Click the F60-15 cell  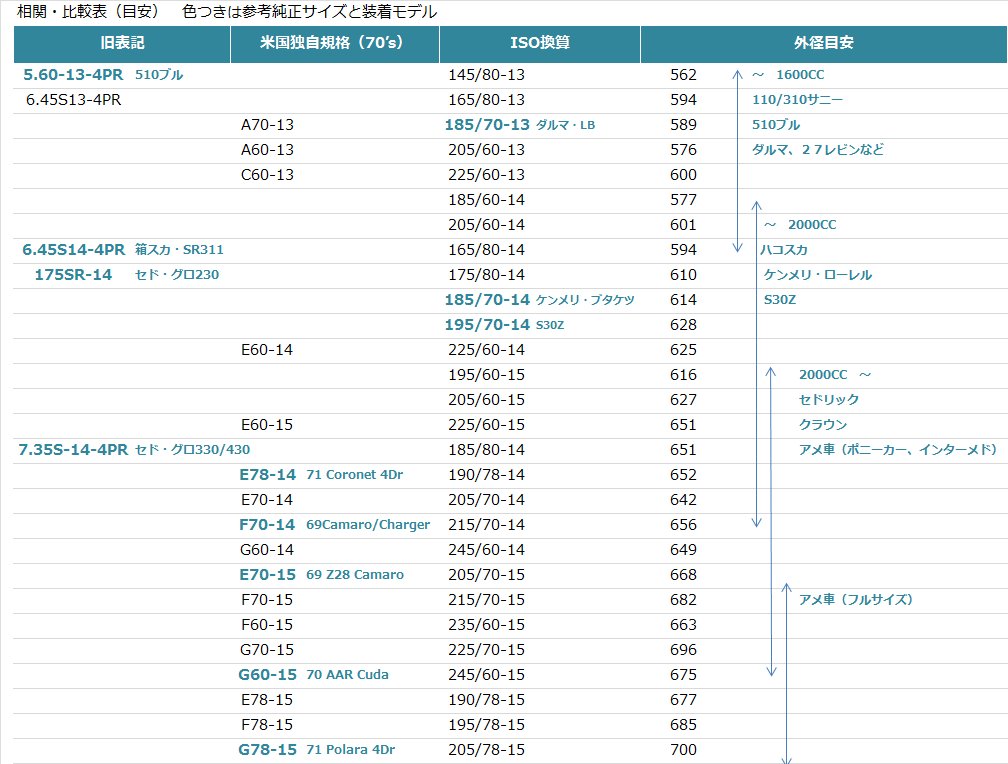point(267,625)
